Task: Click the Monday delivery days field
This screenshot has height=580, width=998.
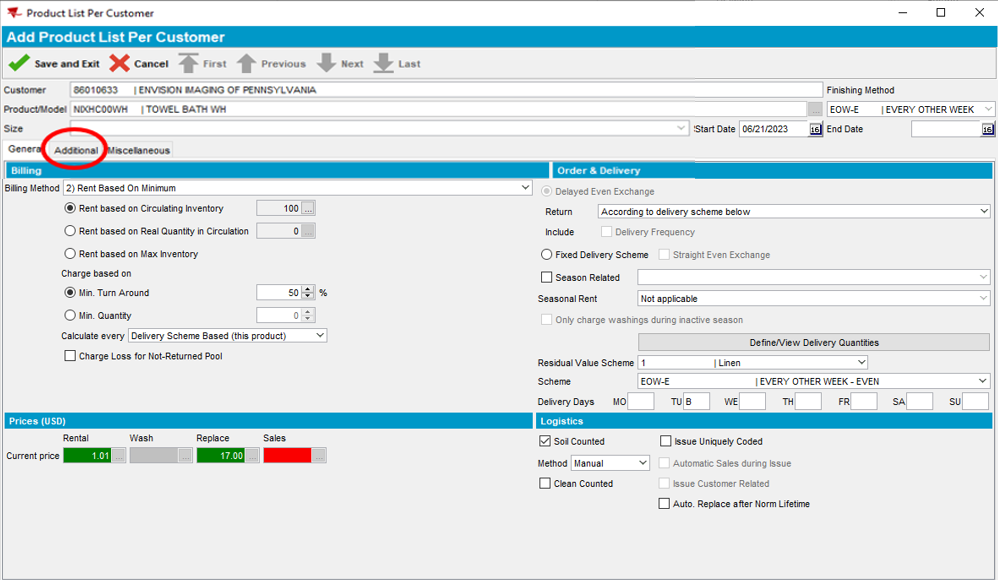Action: point(640,402)
